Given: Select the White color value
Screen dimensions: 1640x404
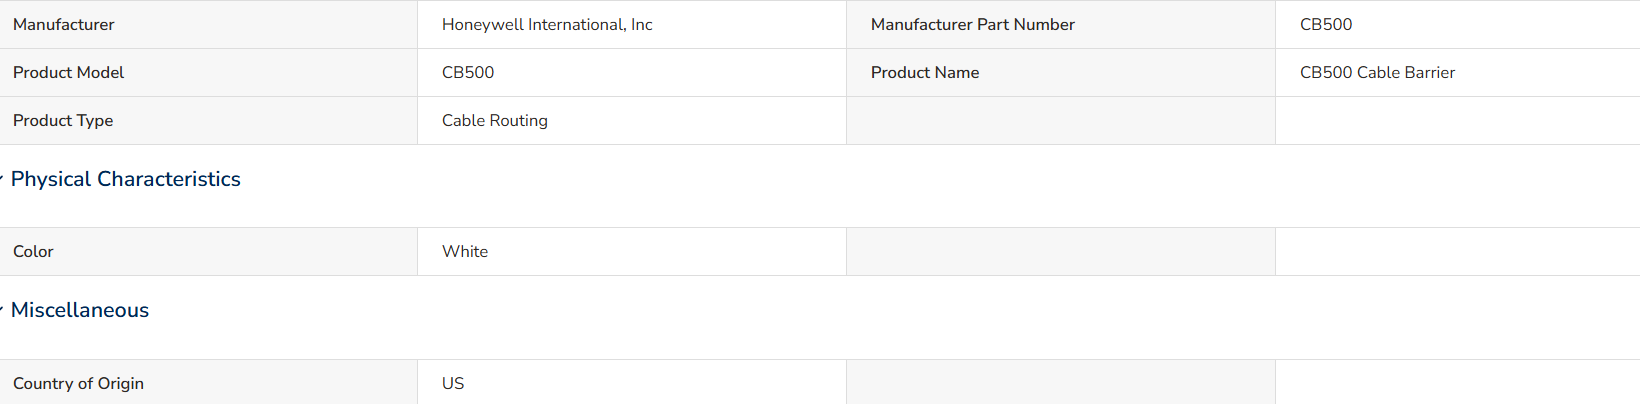Looking at the screenshot, I should pyautogui.click(x=465, y=251).
